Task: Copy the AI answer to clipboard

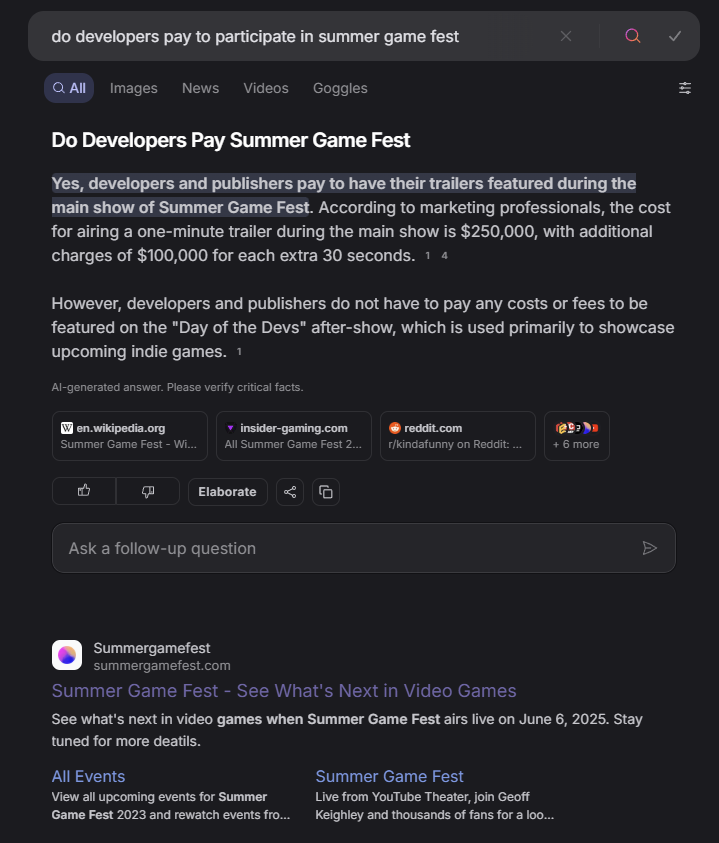Action: [325, 492]
